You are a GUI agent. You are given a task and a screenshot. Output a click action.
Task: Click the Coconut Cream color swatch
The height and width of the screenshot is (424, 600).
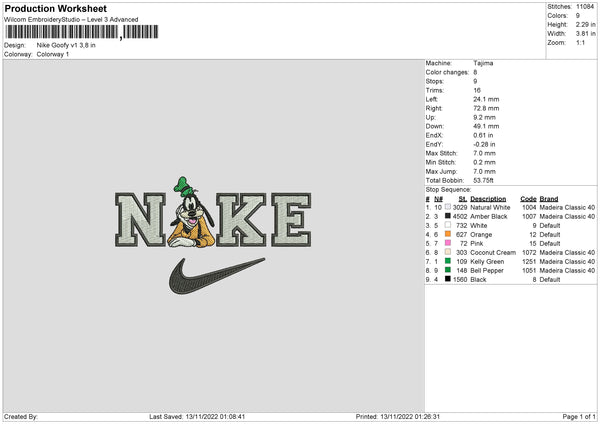pos(448,252)
